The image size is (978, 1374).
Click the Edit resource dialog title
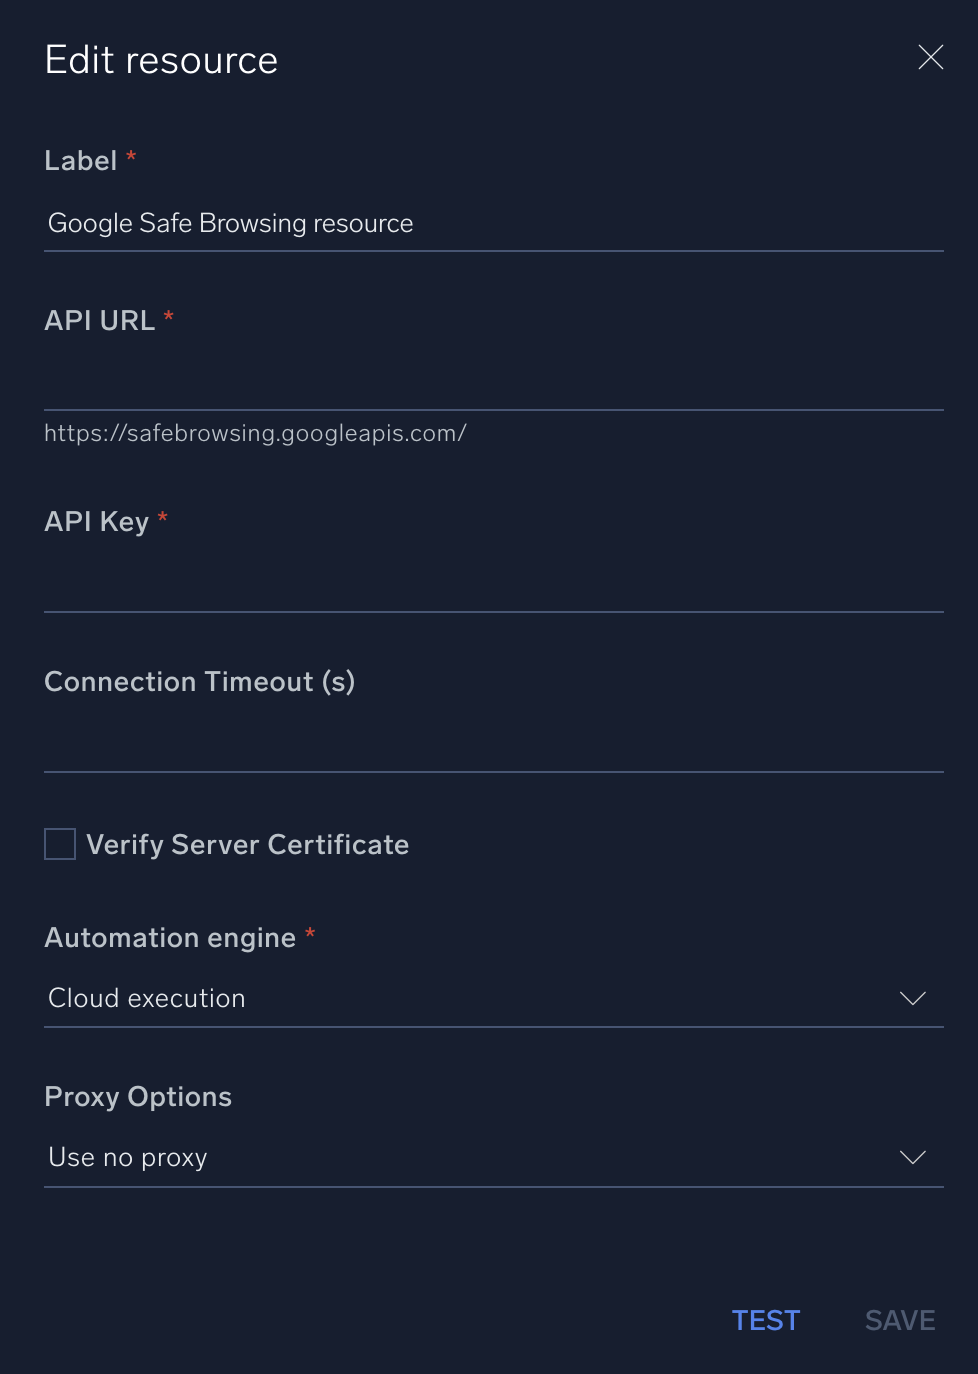[161, 59]
